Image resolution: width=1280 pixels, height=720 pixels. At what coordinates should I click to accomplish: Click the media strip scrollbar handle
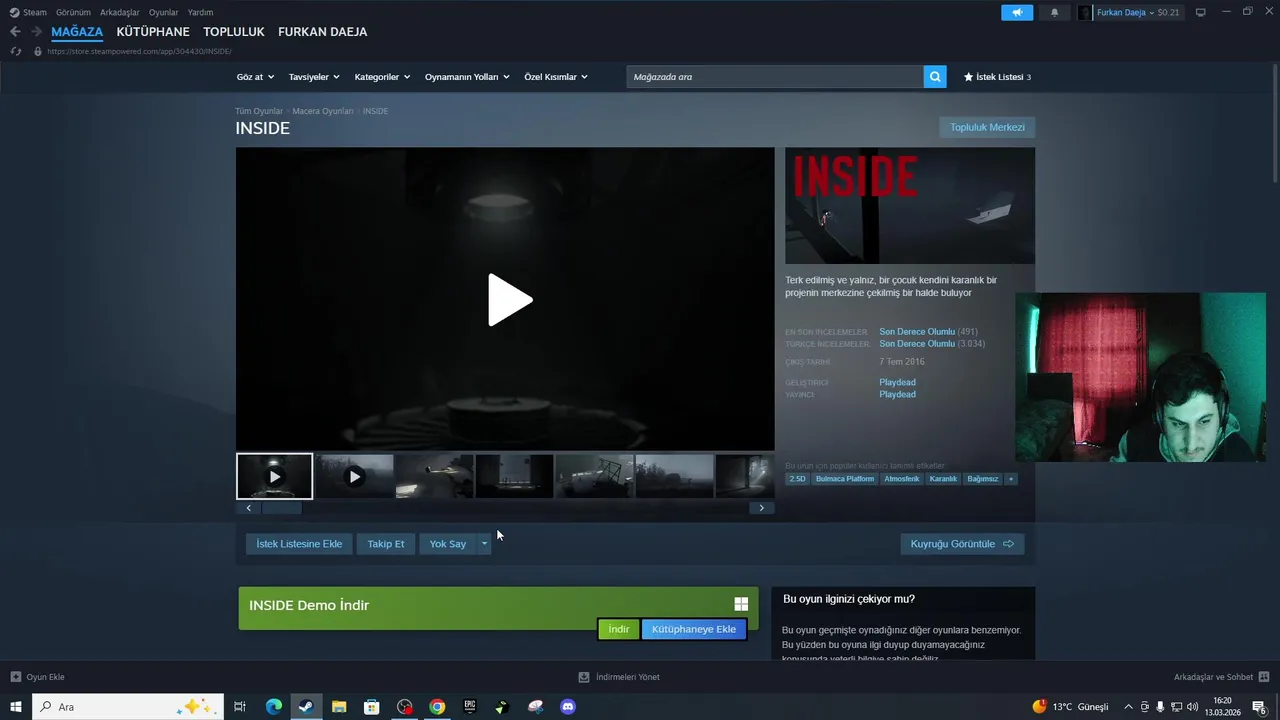tap(281, 508)
